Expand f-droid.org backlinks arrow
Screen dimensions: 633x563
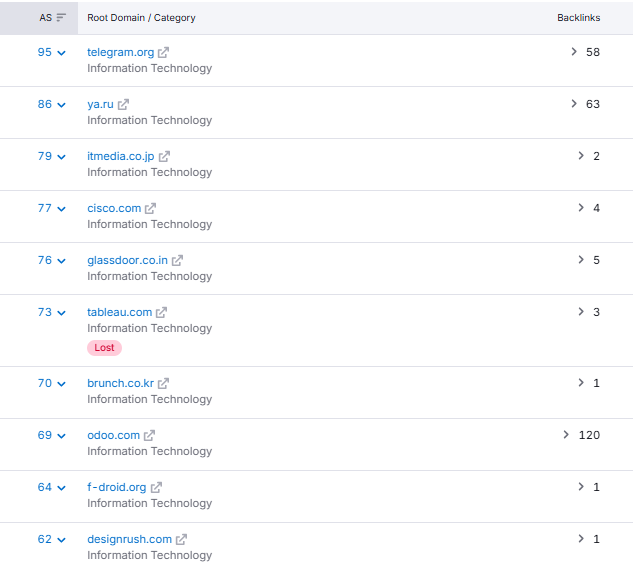[581, 487]
